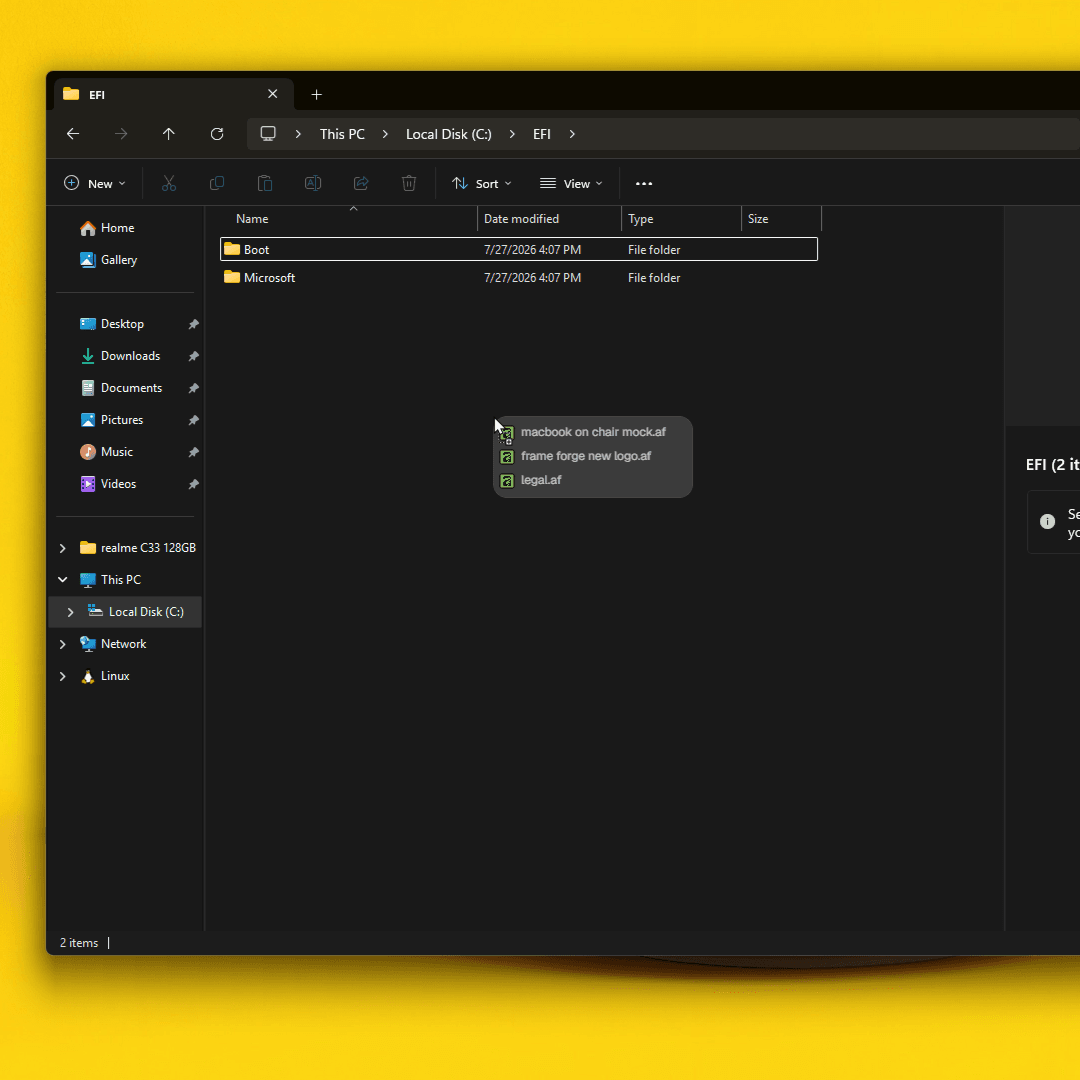Click the pin icon beside Downloads
Image resolution: width=1080 pixels, height=1080 pixels.
click(x=194, y=356)
